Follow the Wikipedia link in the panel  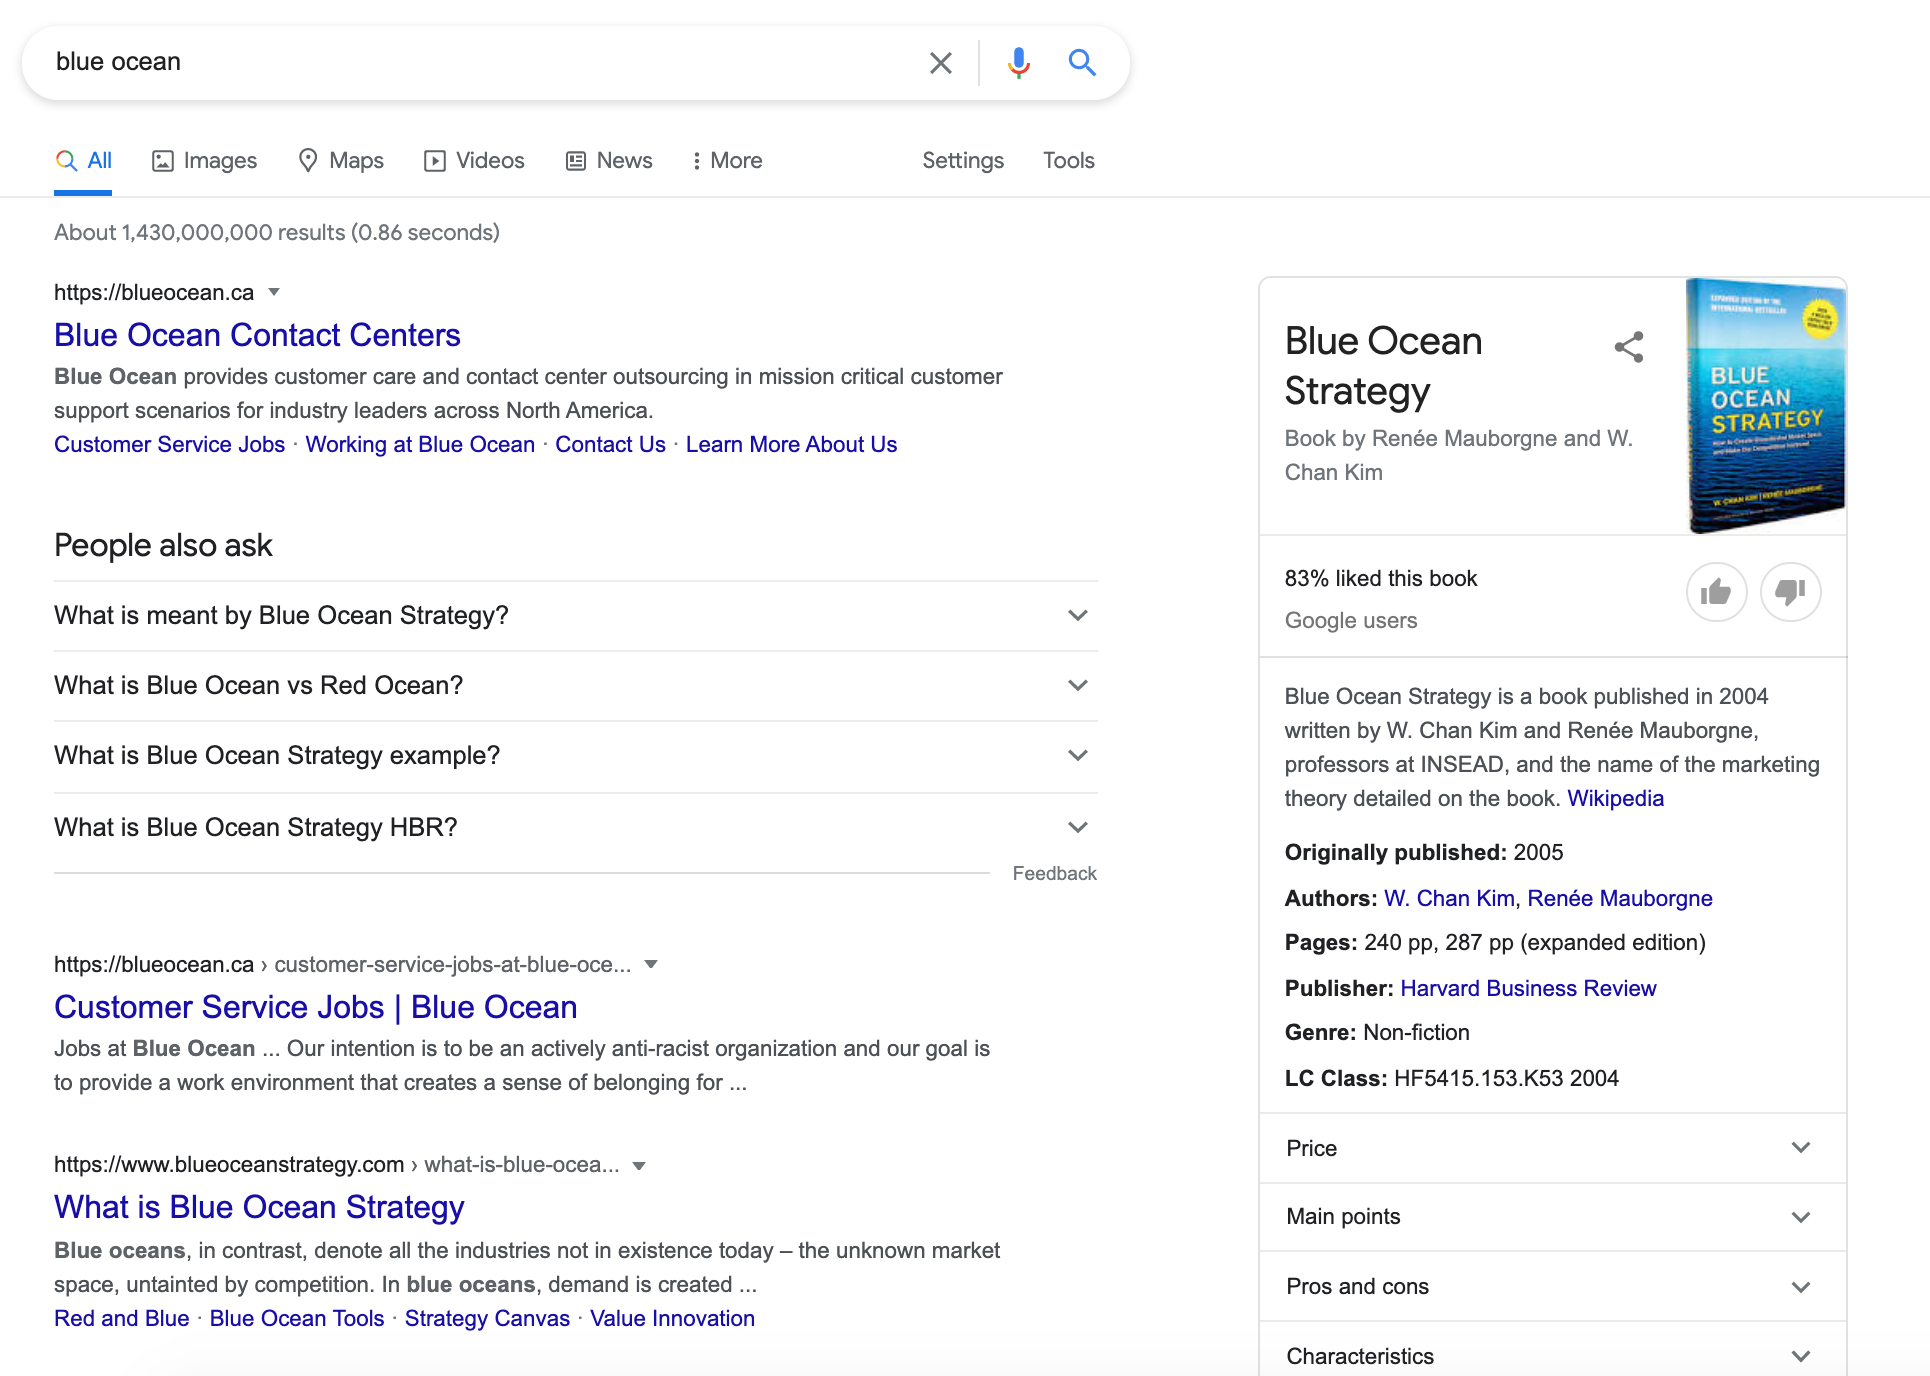1615,798
